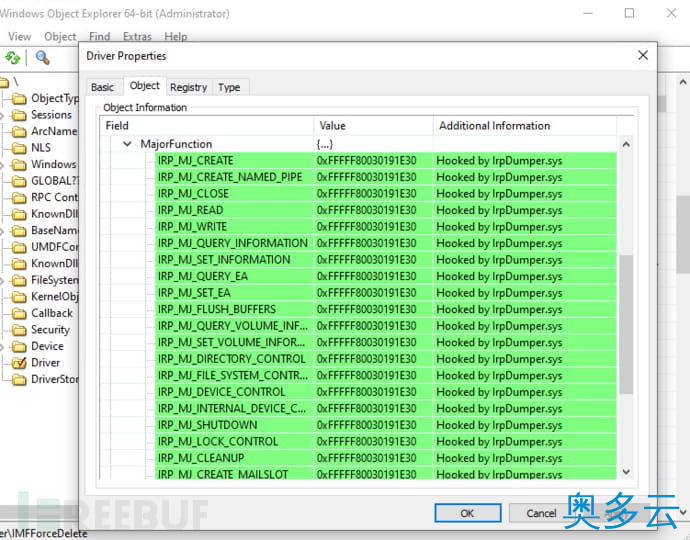Select the root backslash folder icon
690x540 pixels.
[x=4, y=82]
